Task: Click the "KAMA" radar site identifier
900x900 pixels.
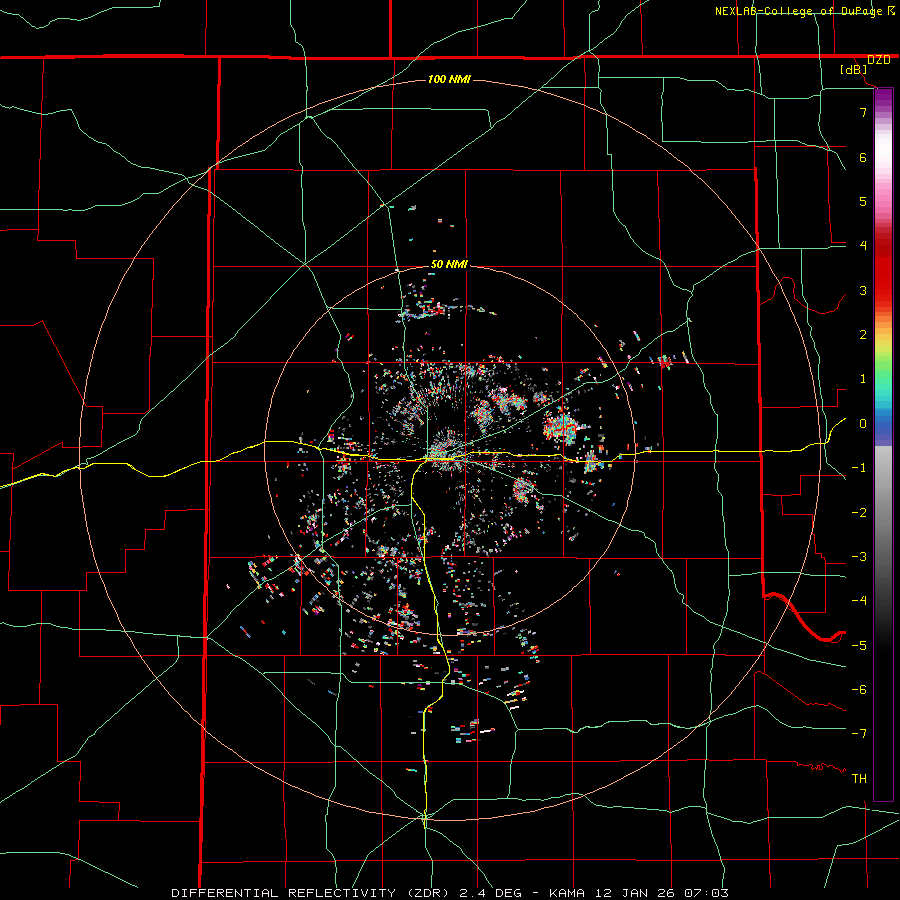Action: [567, 893]
